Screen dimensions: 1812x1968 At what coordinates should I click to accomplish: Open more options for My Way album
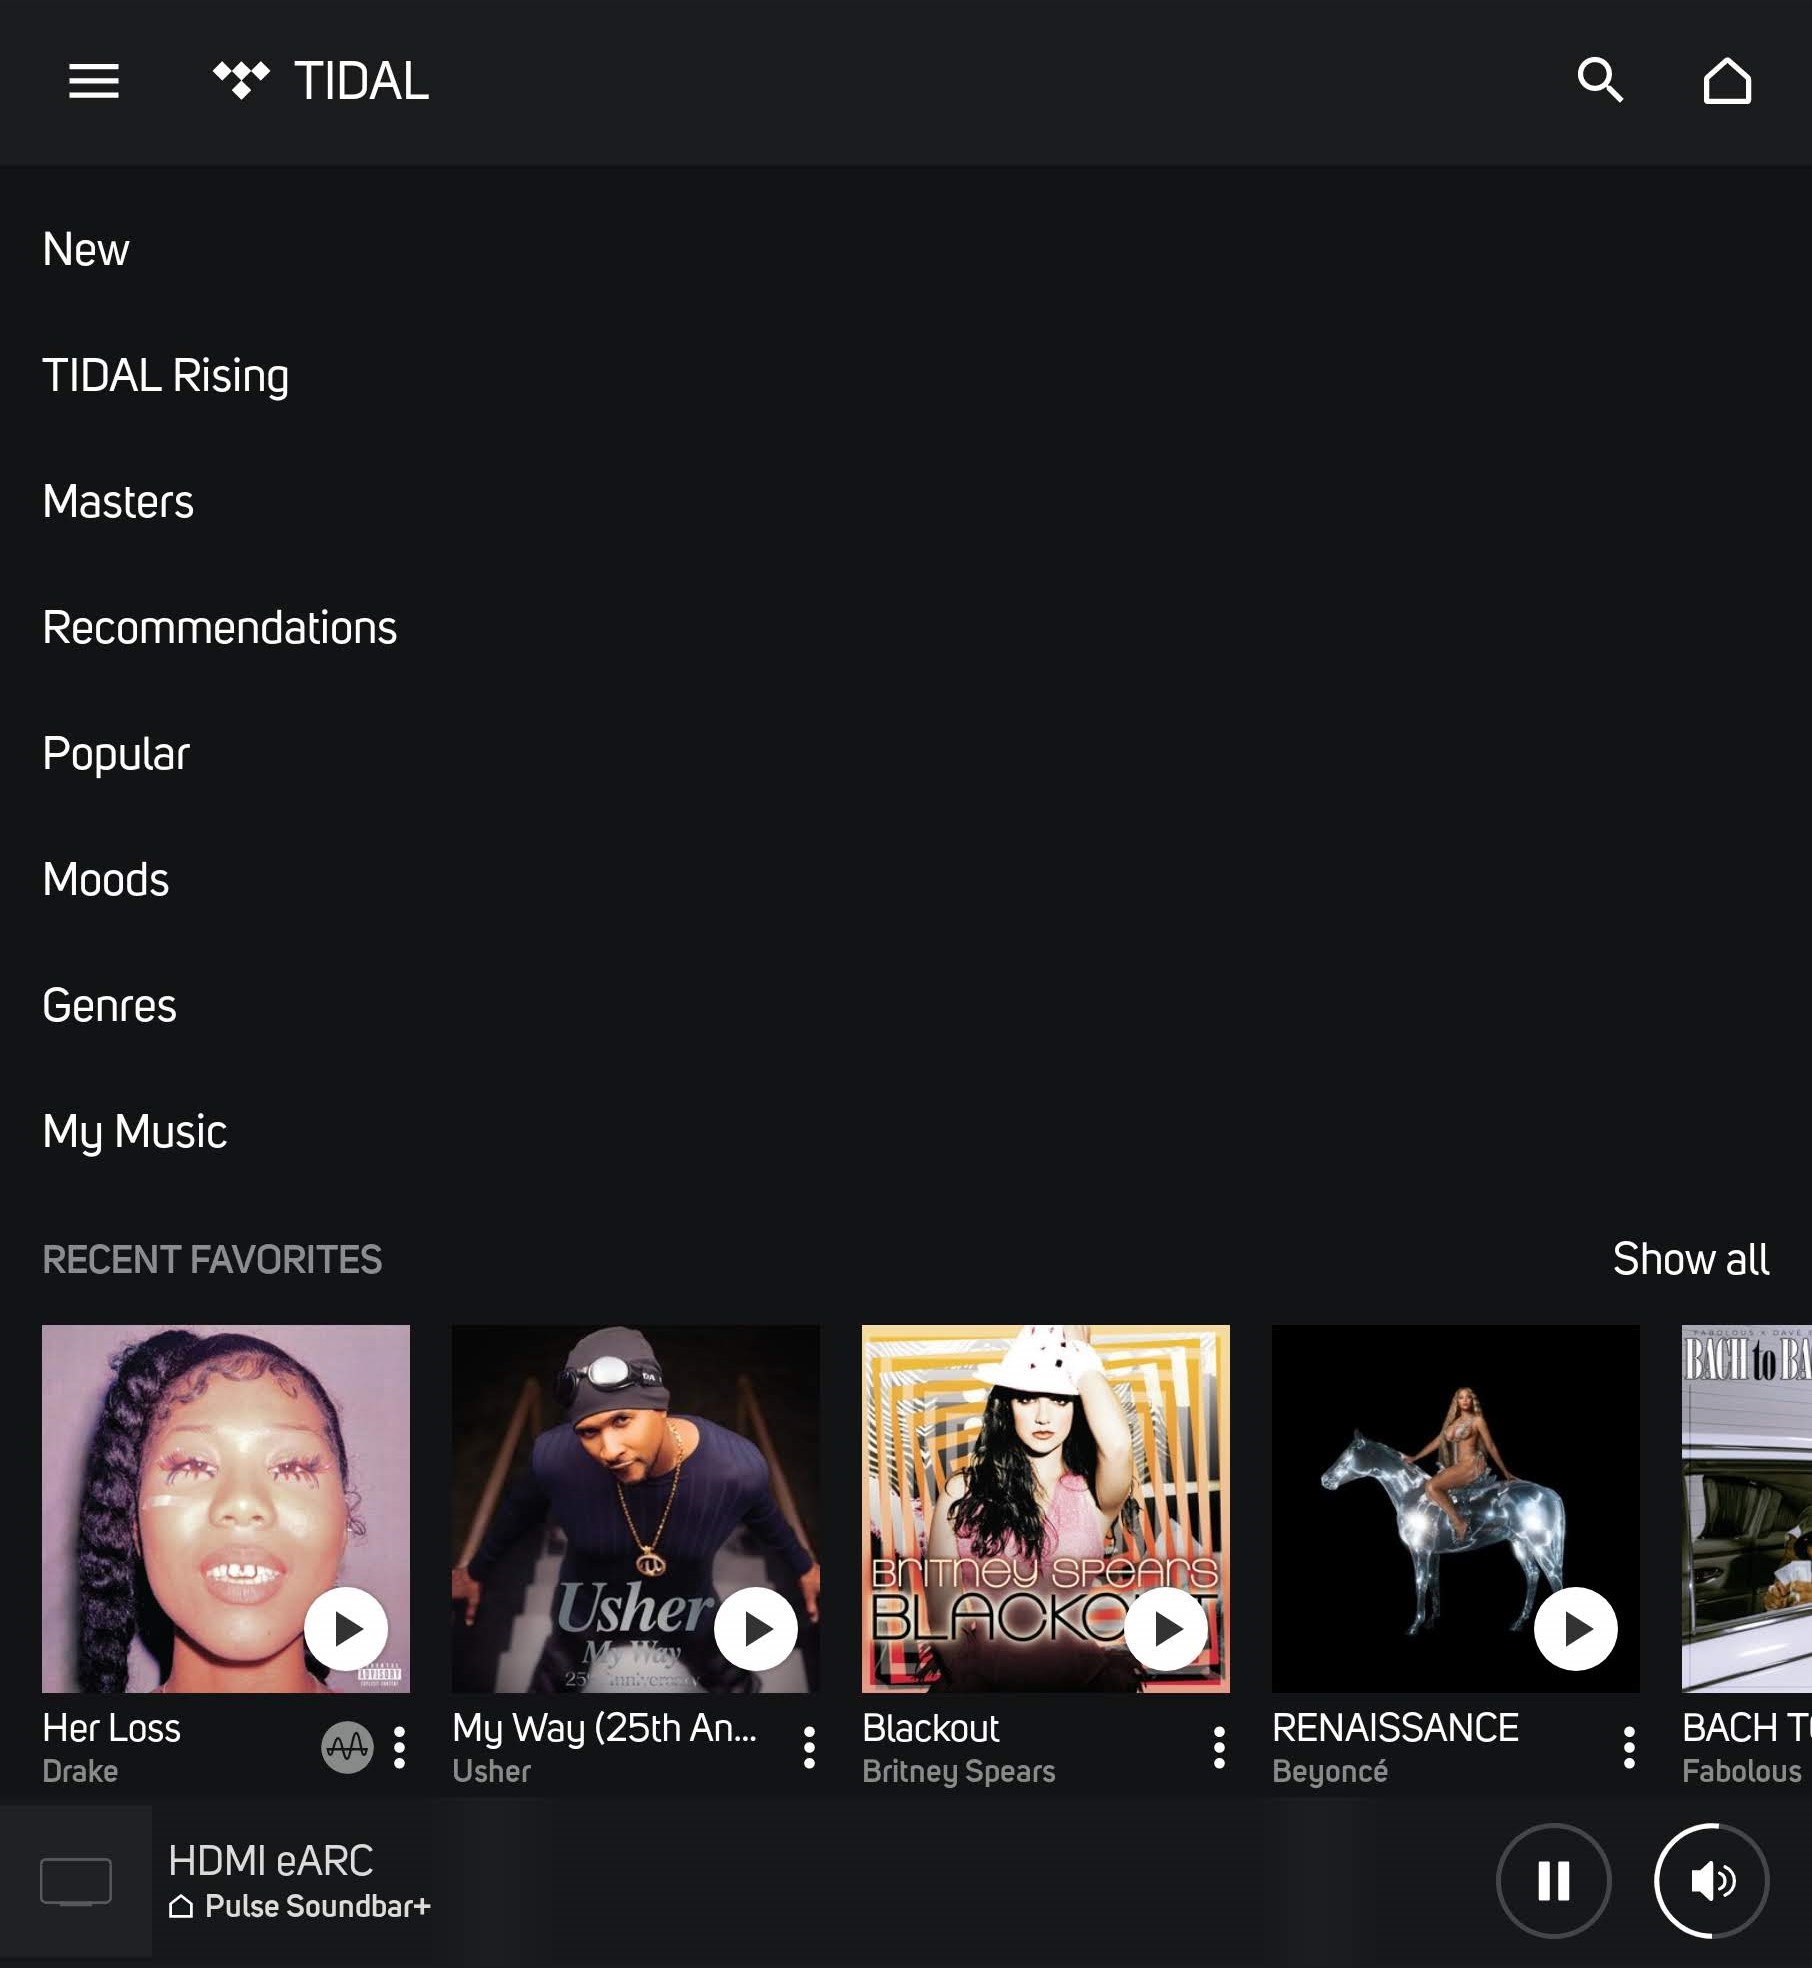(810, 1747)
